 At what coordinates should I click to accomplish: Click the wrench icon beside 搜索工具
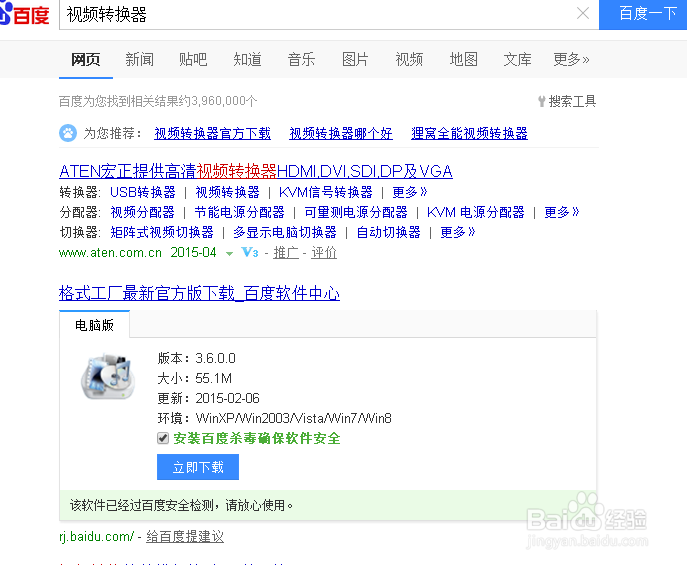(x=542, y=102)
